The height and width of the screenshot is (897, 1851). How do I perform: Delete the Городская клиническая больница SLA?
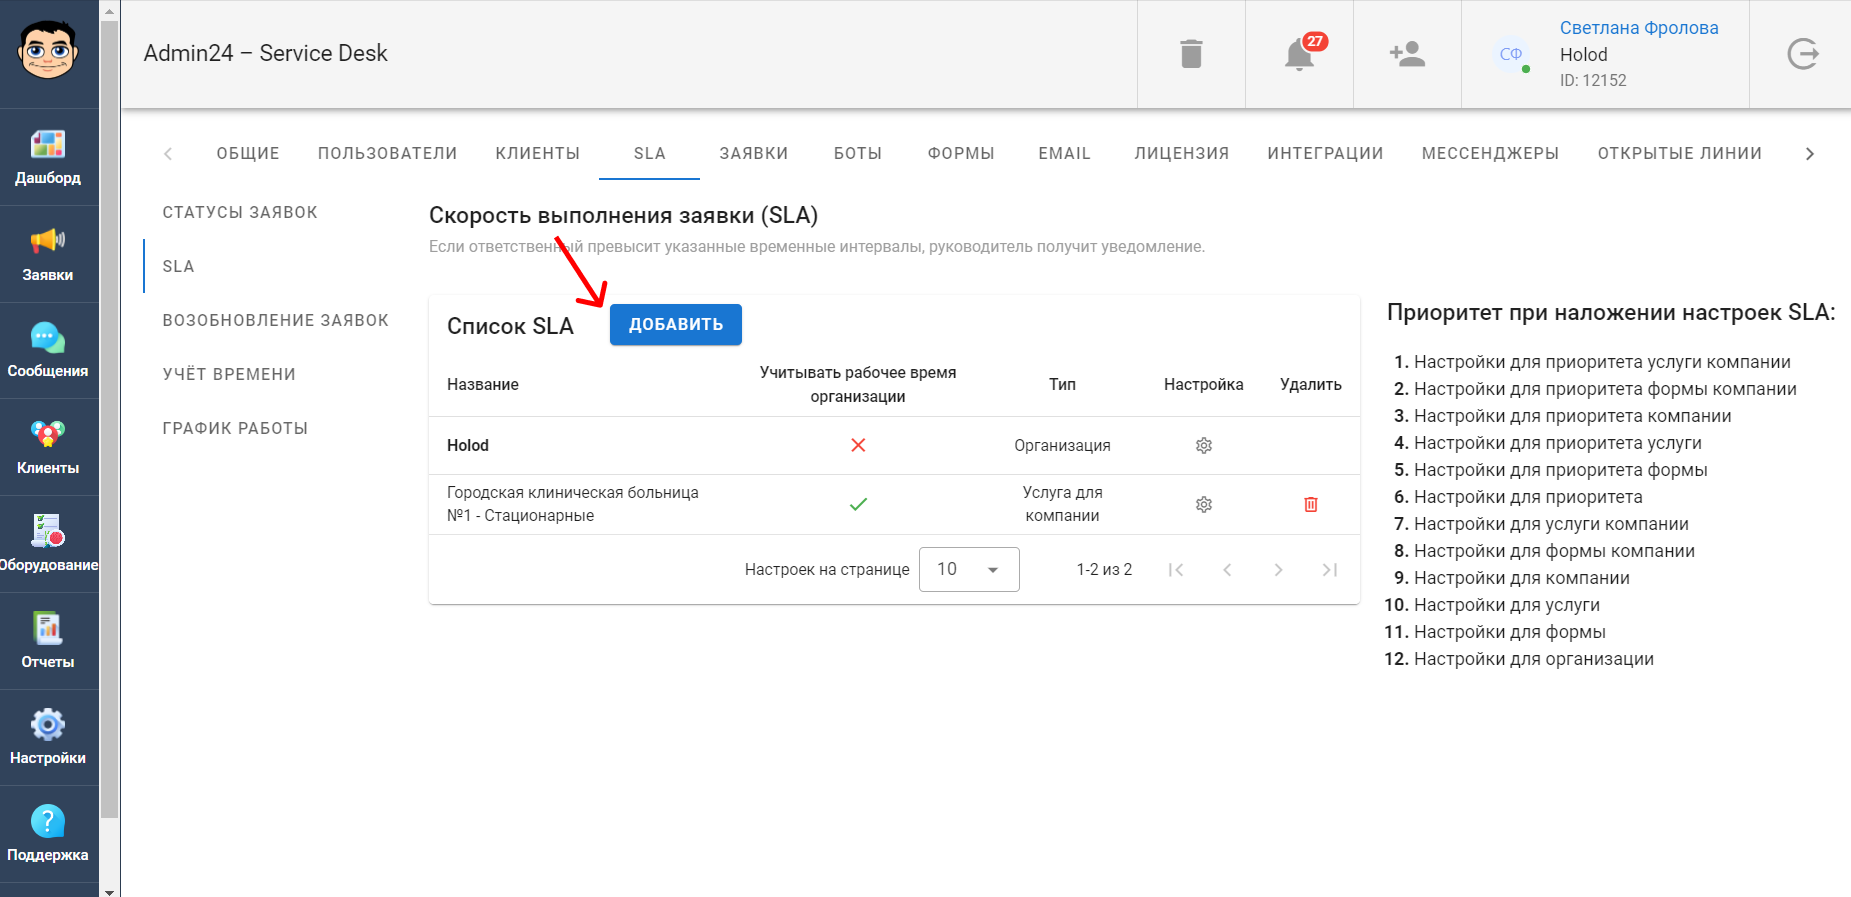point(1311,505)
